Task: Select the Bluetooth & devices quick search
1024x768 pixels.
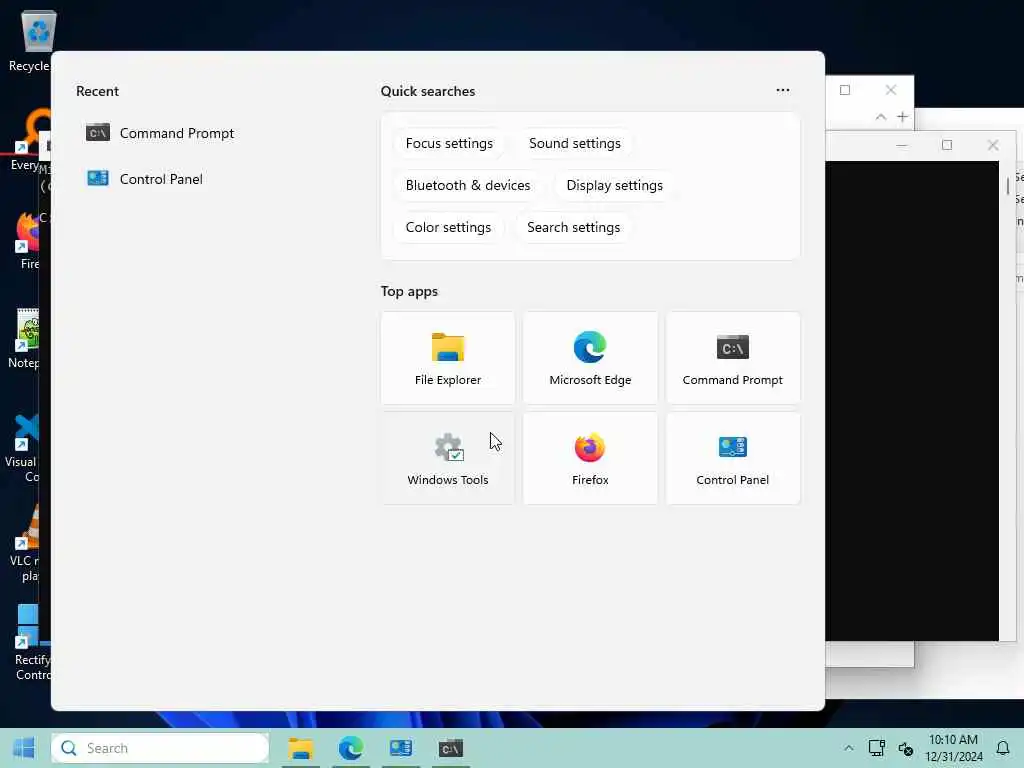Action: [x=468, y=185]
